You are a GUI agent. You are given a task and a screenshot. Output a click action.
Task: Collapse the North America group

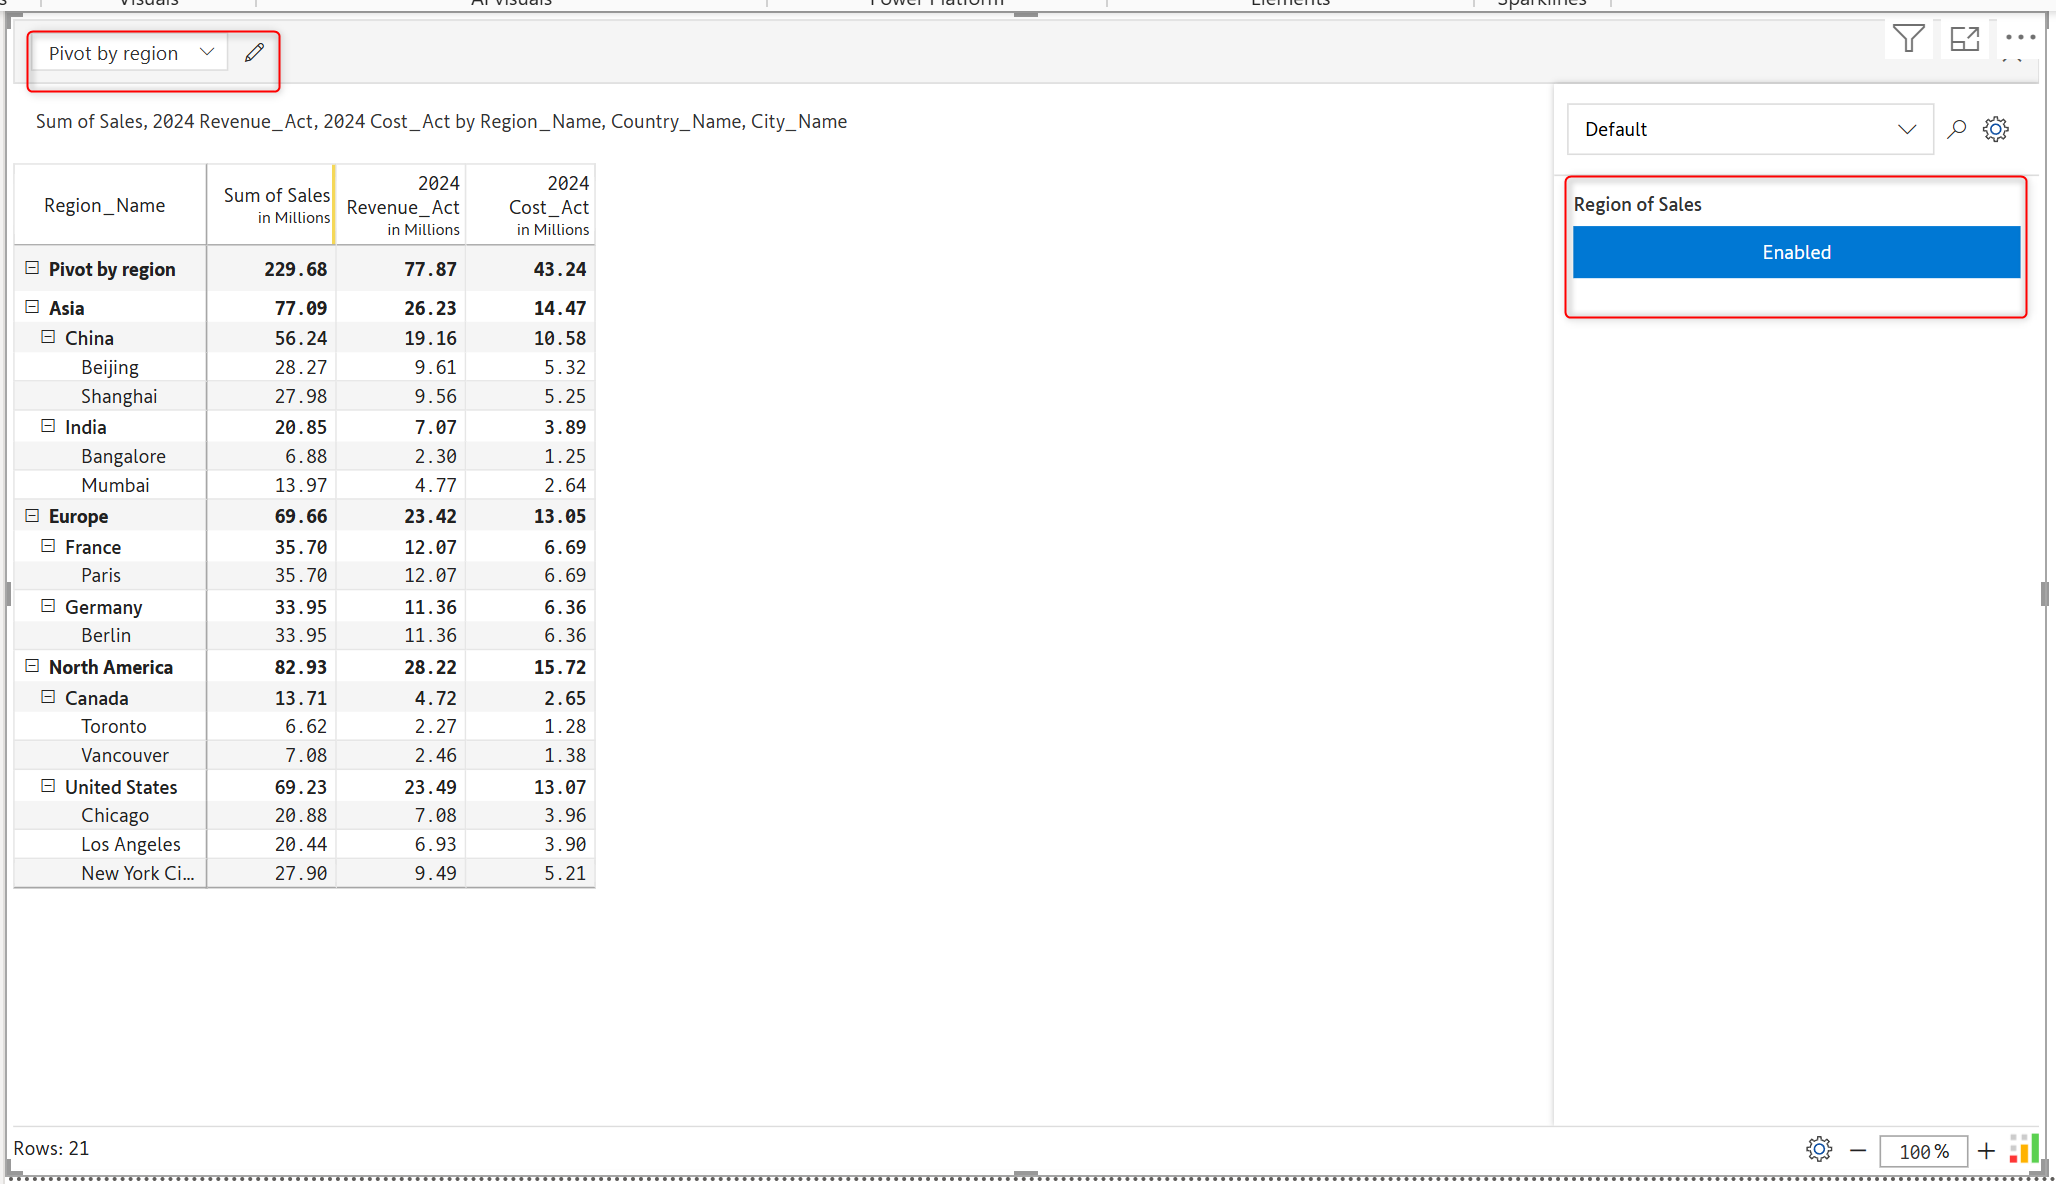click(32, 666)
